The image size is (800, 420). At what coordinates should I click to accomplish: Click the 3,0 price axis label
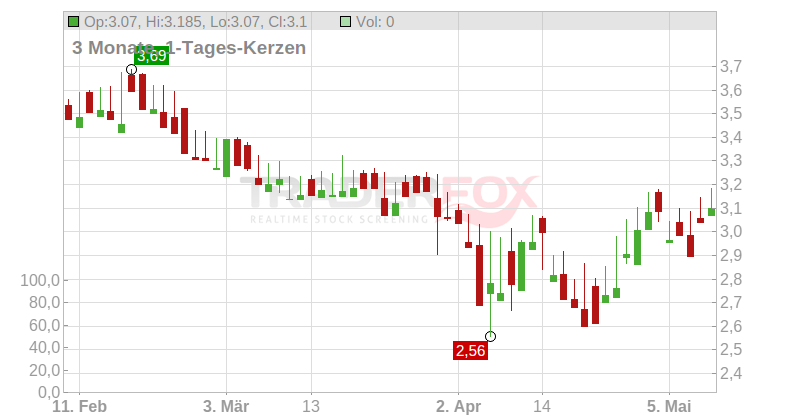pos(731,231)
